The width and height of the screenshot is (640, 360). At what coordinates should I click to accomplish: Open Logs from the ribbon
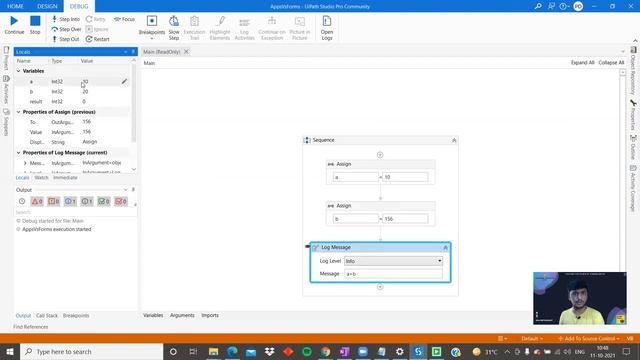[x=327, y=28]
